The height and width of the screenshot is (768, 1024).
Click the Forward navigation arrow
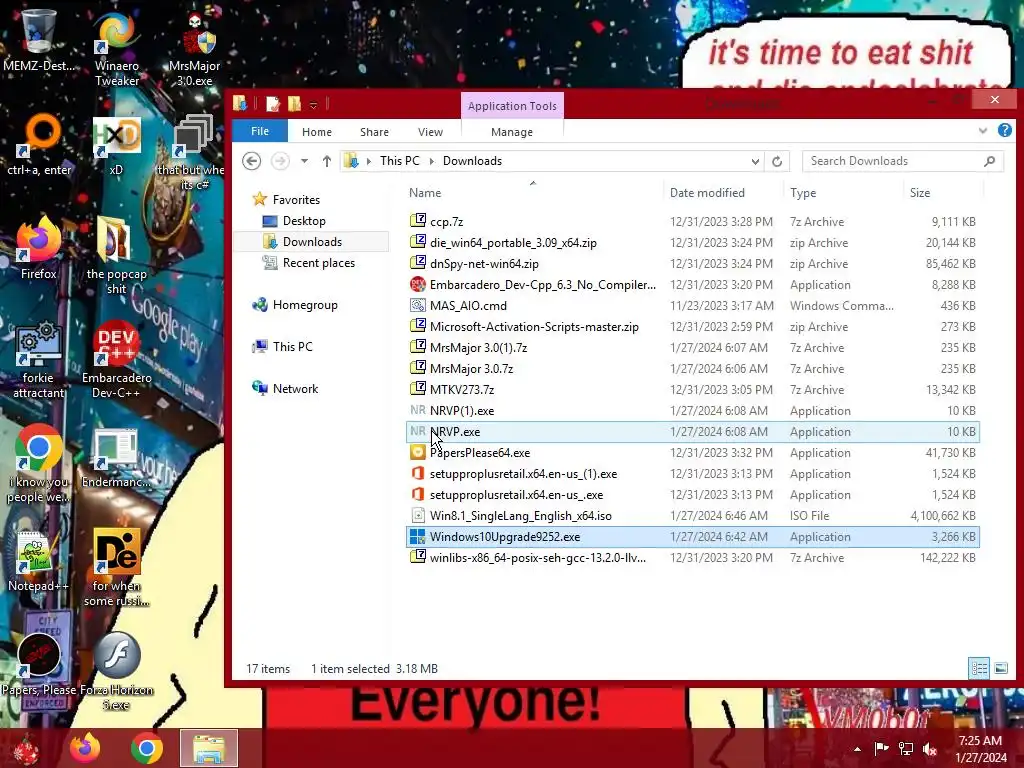[x=280, y=161]
